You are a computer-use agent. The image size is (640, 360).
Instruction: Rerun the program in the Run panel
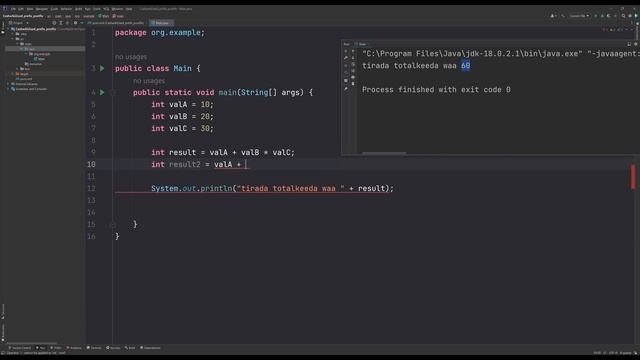[x=346, y=51]
